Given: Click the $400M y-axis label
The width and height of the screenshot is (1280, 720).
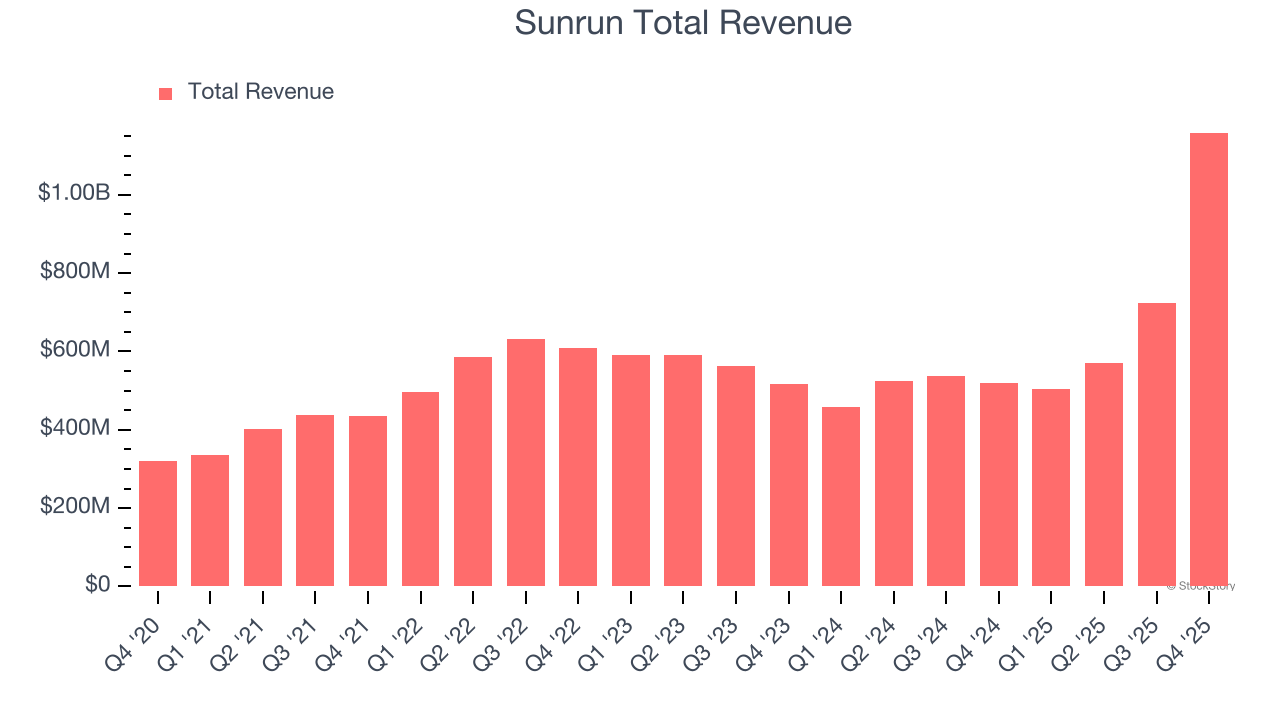Looking at the screenshot, I should 76,428.
